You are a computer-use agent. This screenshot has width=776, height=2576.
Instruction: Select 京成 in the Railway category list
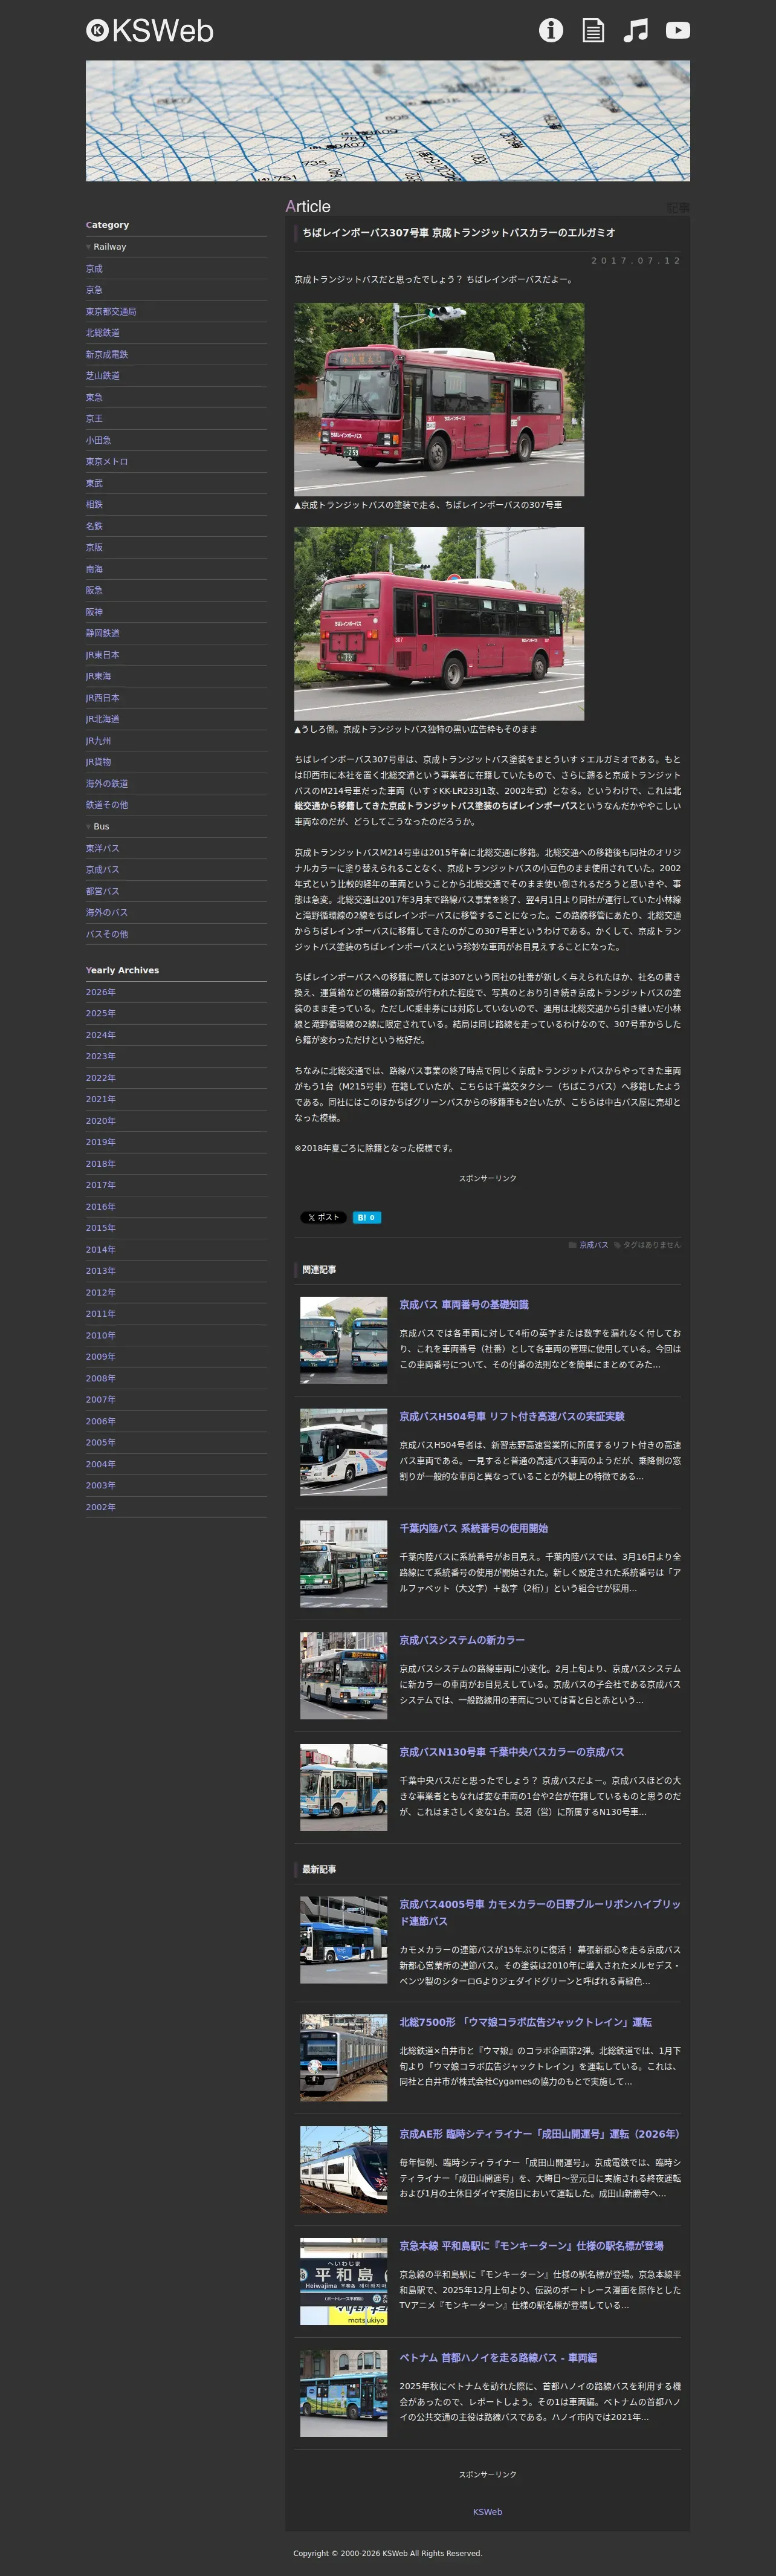coord(94,269)
